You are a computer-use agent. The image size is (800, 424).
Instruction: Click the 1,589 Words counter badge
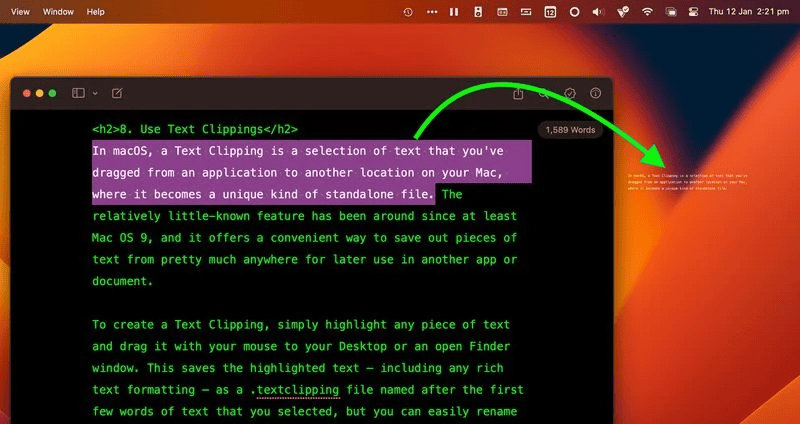click(x=570, y=130)
